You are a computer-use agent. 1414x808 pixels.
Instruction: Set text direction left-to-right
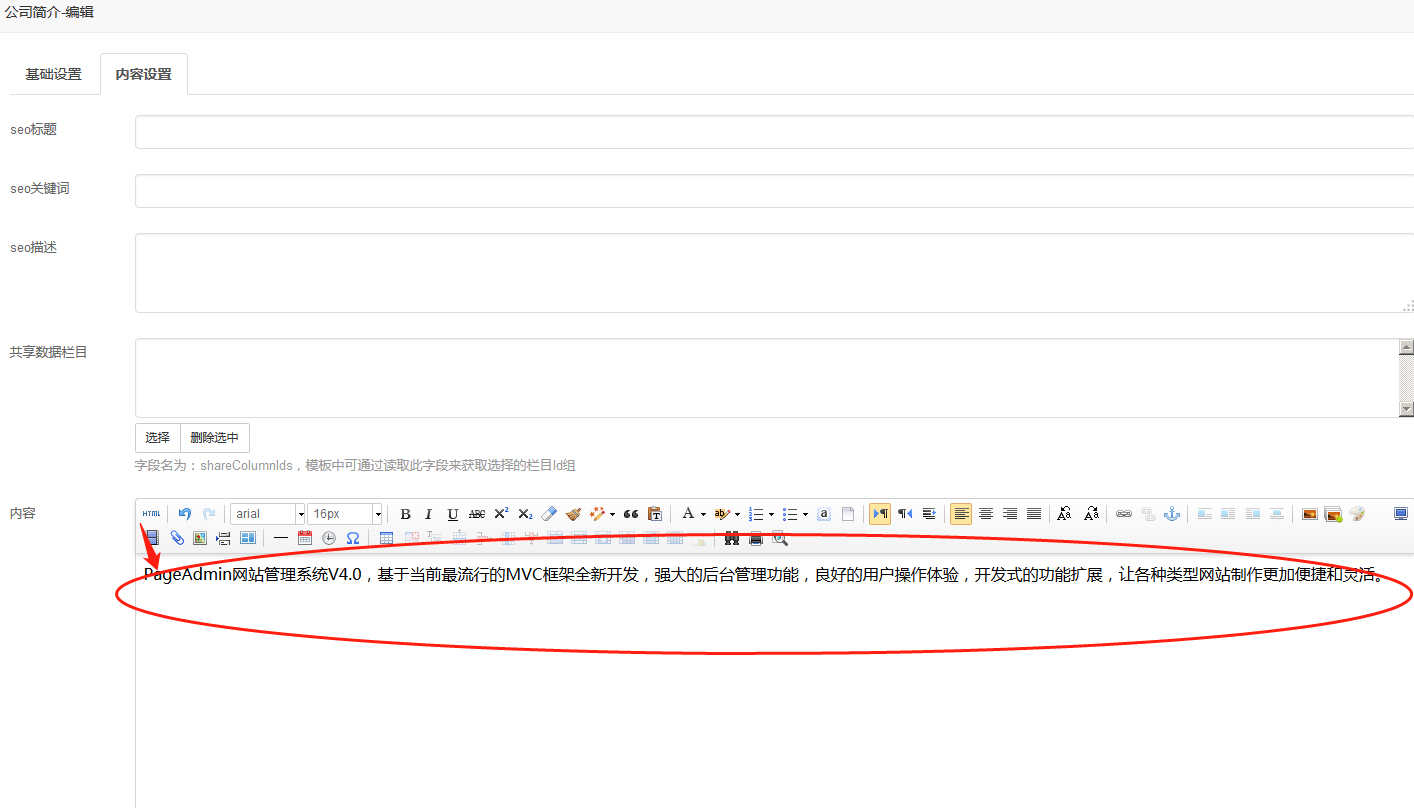click(880, 514)
